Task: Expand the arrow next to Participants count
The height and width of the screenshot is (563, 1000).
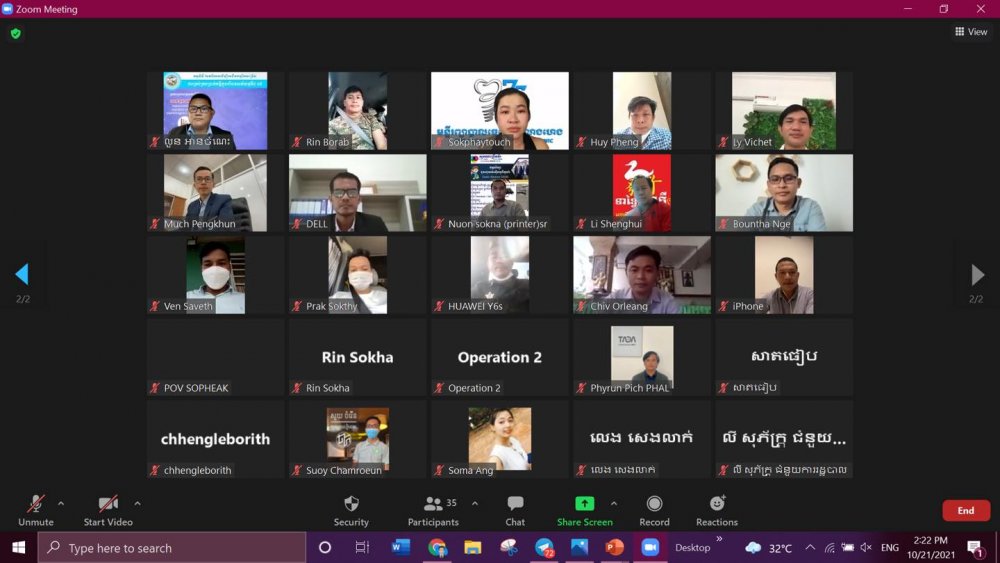Action: click(x=475, y=504)
